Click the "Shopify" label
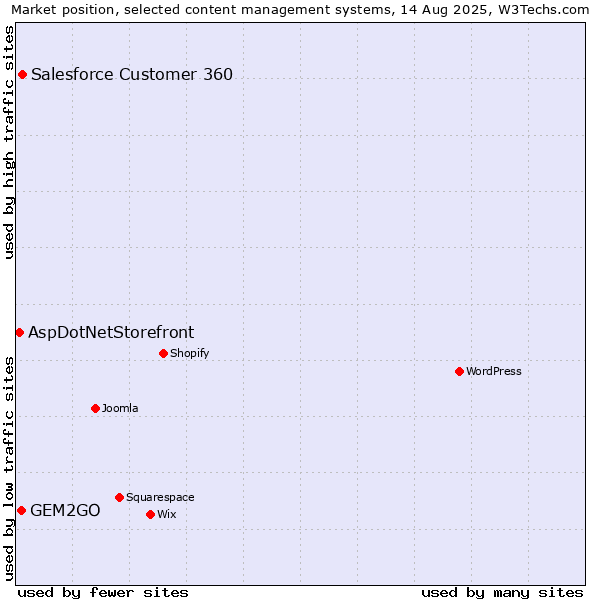Image resolution: width=600 pixels, height=600 pixels. click(x=189, y=353)
